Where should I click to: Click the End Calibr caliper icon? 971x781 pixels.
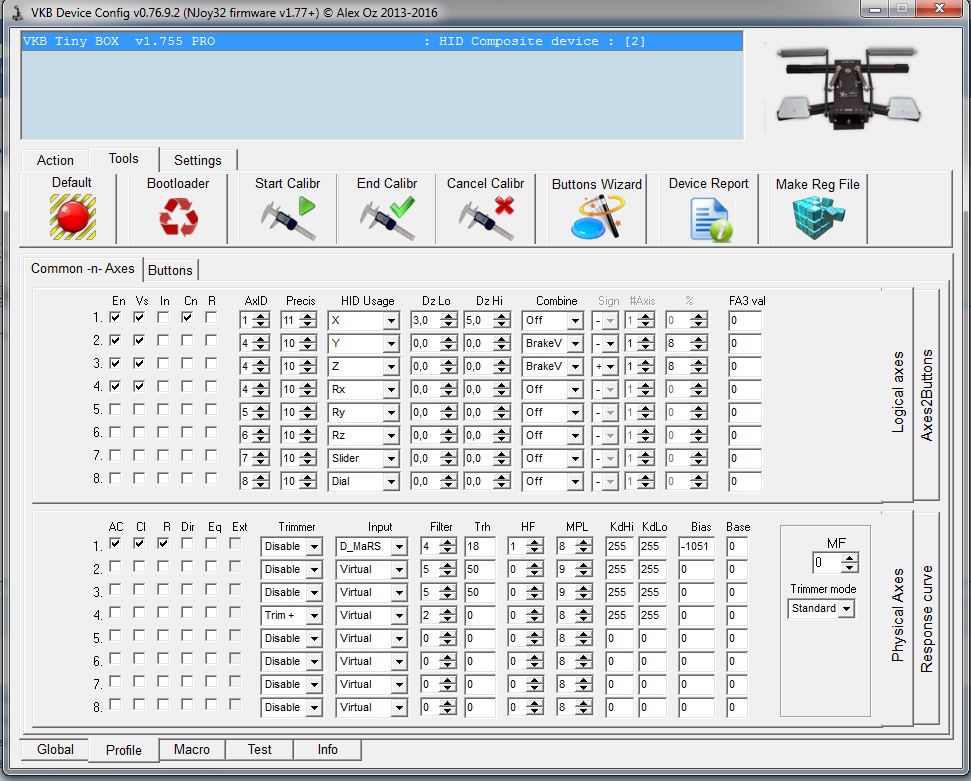(x=387, y=217)
